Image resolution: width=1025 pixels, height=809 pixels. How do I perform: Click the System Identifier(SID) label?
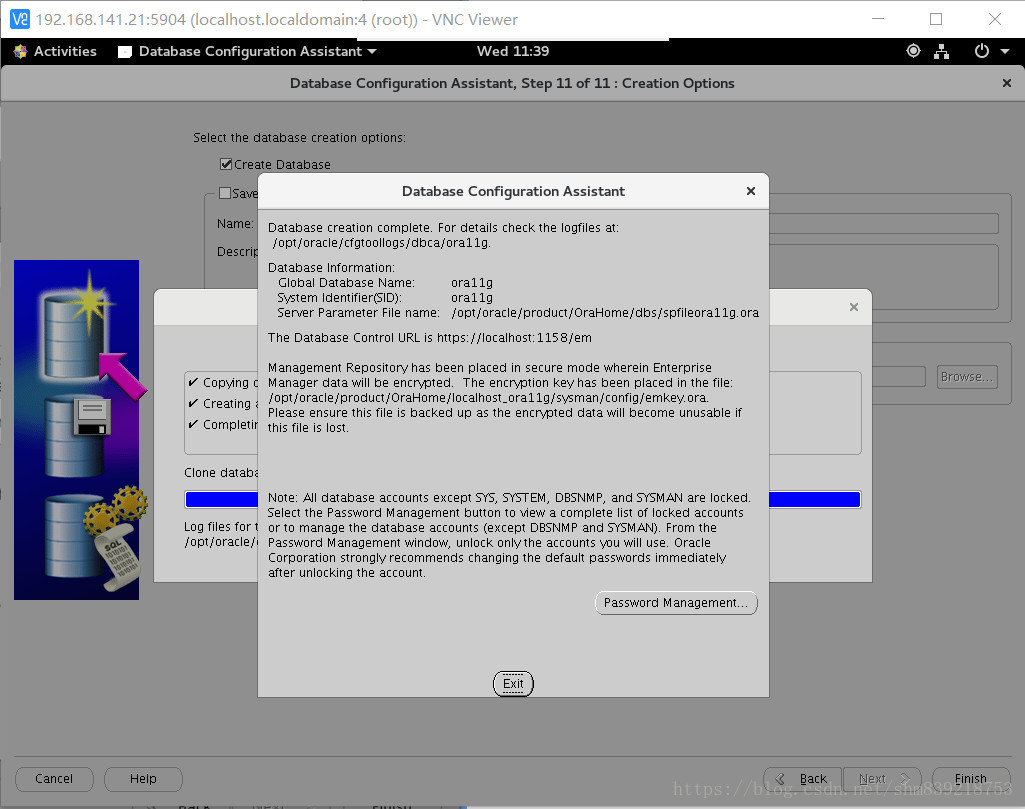coord(339,298)
